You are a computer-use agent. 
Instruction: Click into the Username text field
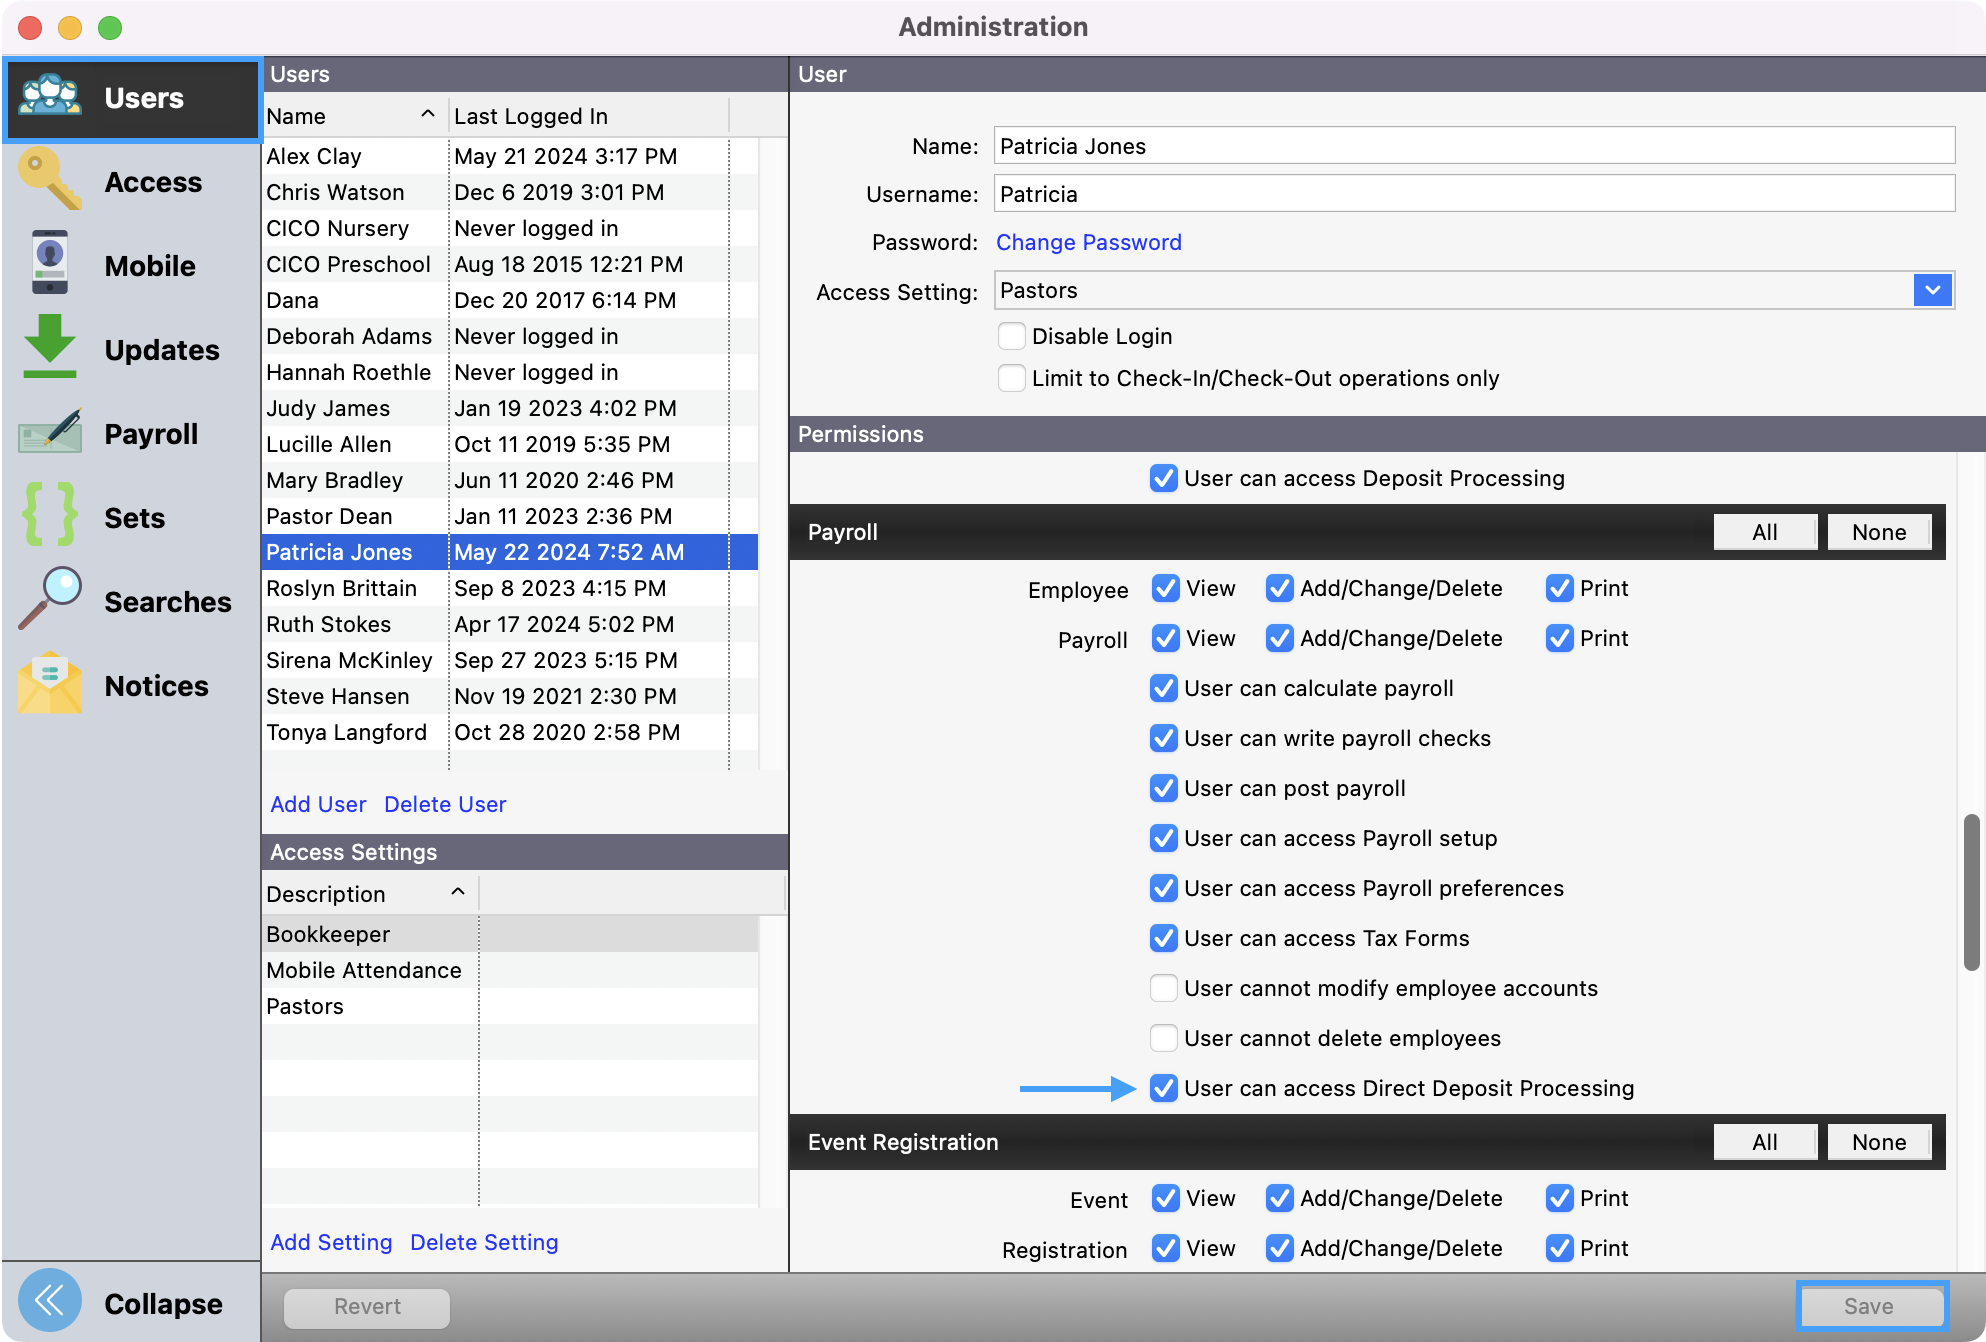pos(1473,194)
